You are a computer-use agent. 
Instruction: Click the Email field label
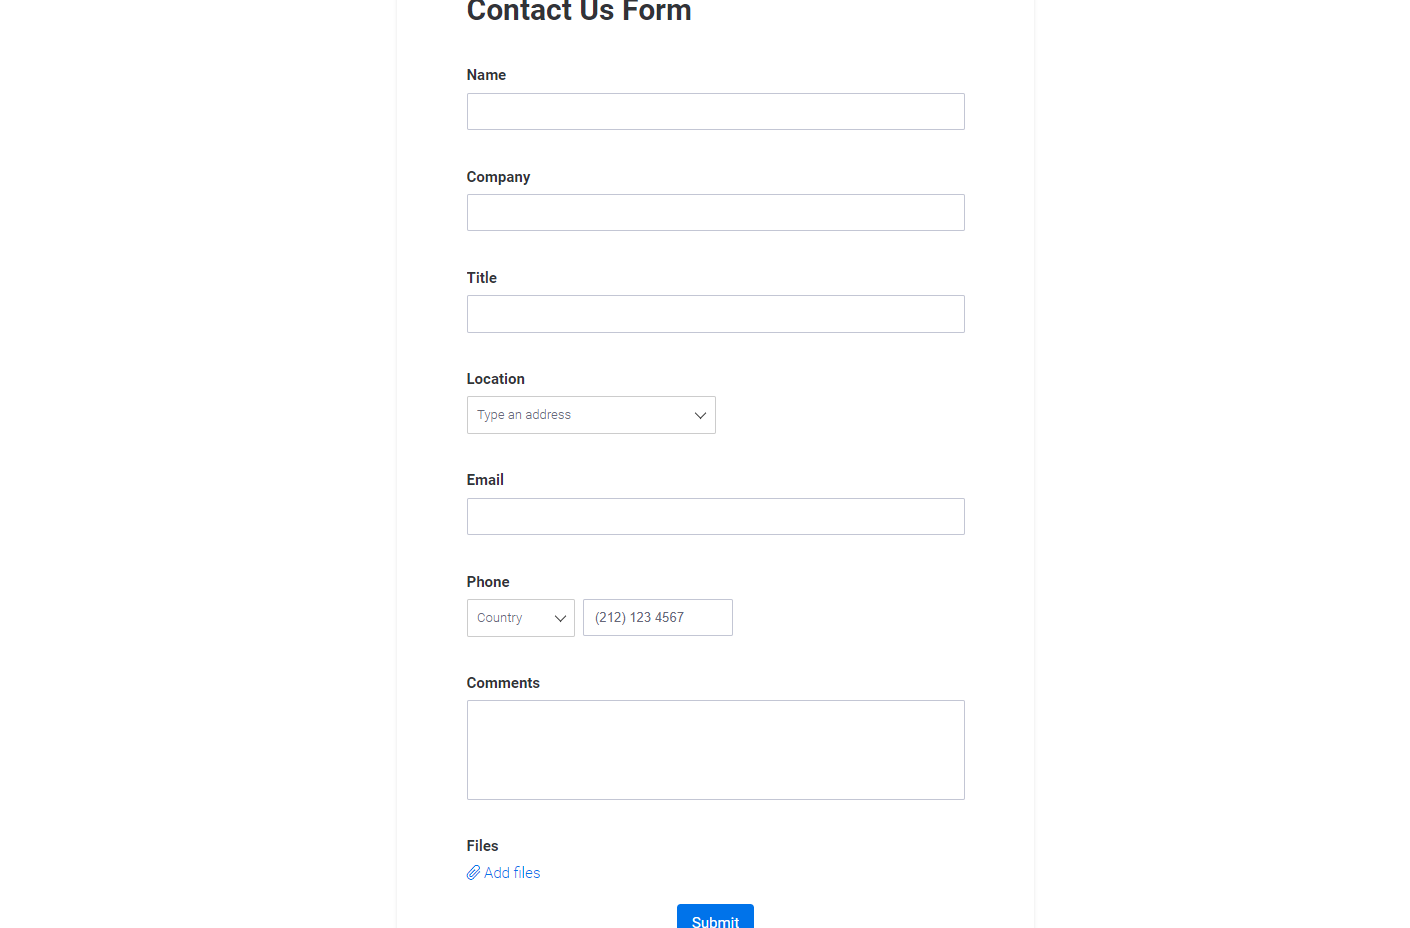485,479
